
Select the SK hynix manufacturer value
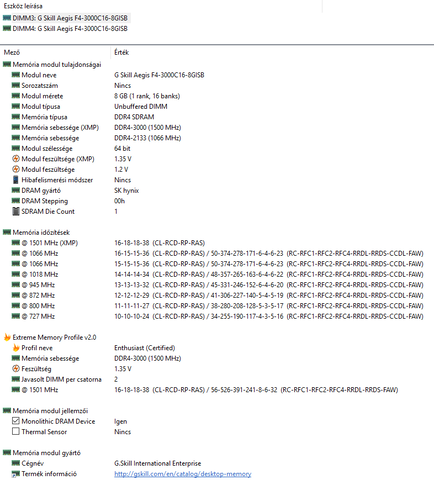(126, 190)
